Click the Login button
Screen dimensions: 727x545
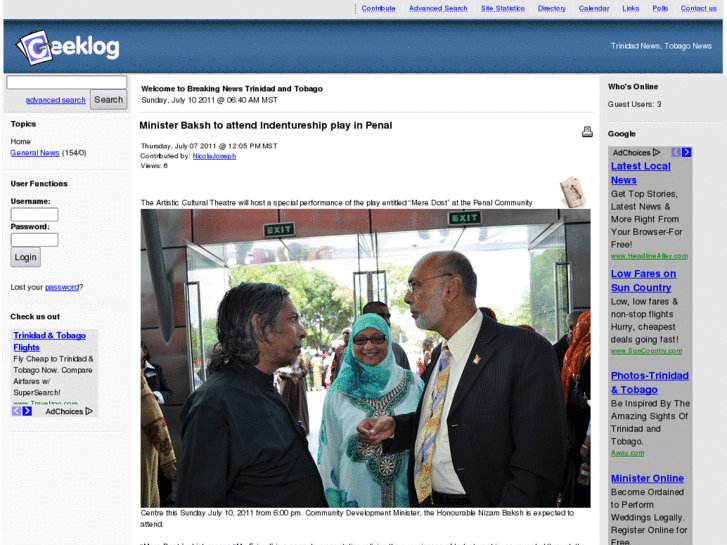click(26, 257)
